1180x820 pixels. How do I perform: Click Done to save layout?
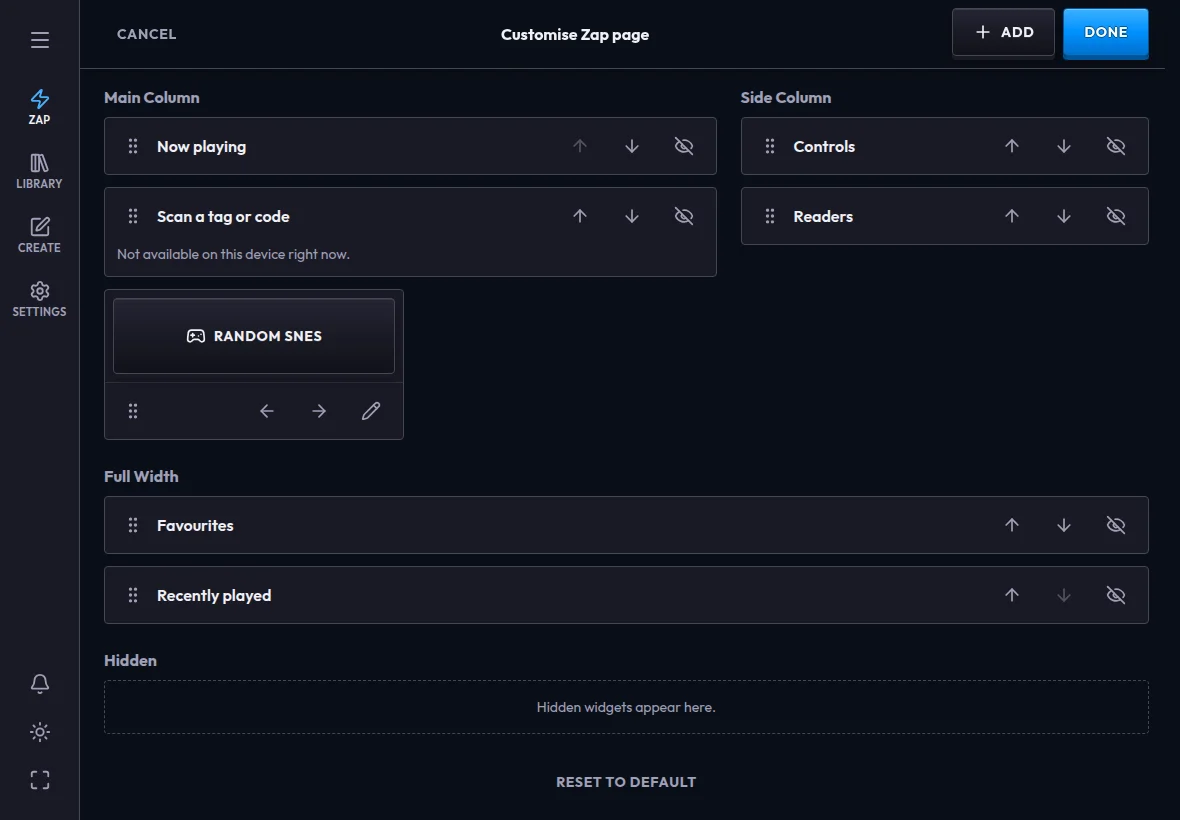point(1105,32)
